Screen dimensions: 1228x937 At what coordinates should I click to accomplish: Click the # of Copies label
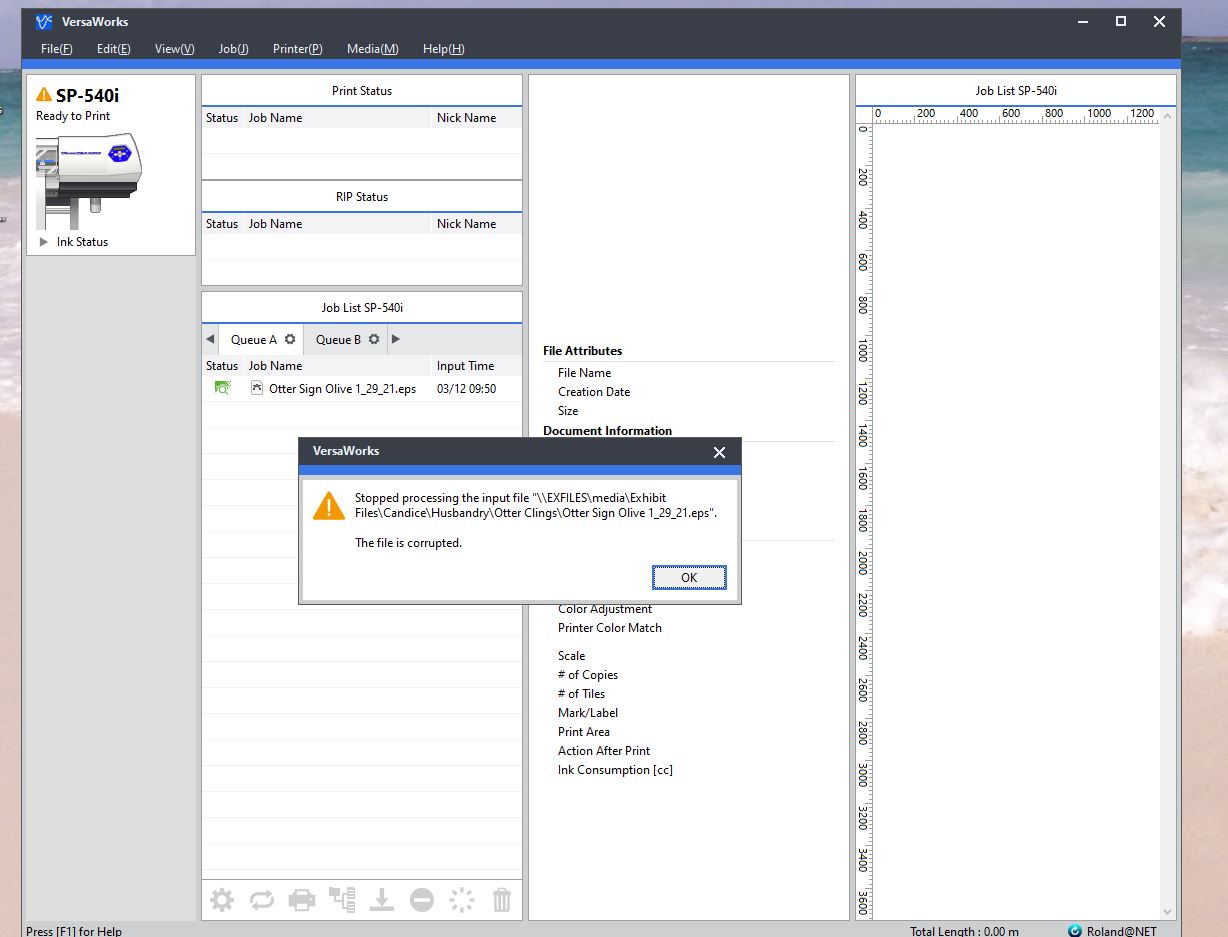[588, 675]
